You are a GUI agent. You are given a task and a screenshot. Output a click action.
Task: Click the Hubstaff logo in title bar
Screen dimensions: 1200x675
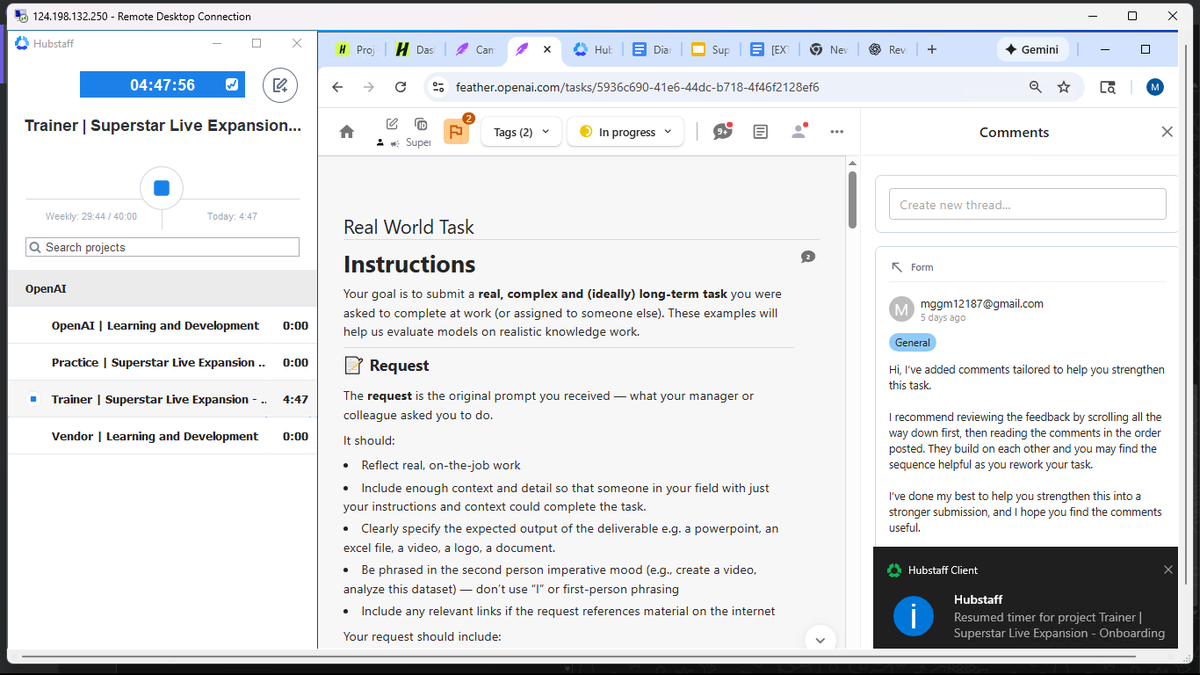23,43
